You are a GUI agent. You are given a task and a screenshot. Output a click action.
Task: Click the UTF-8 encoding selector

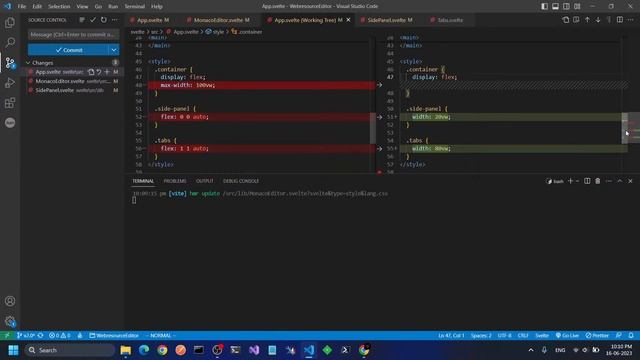point(504,336)
